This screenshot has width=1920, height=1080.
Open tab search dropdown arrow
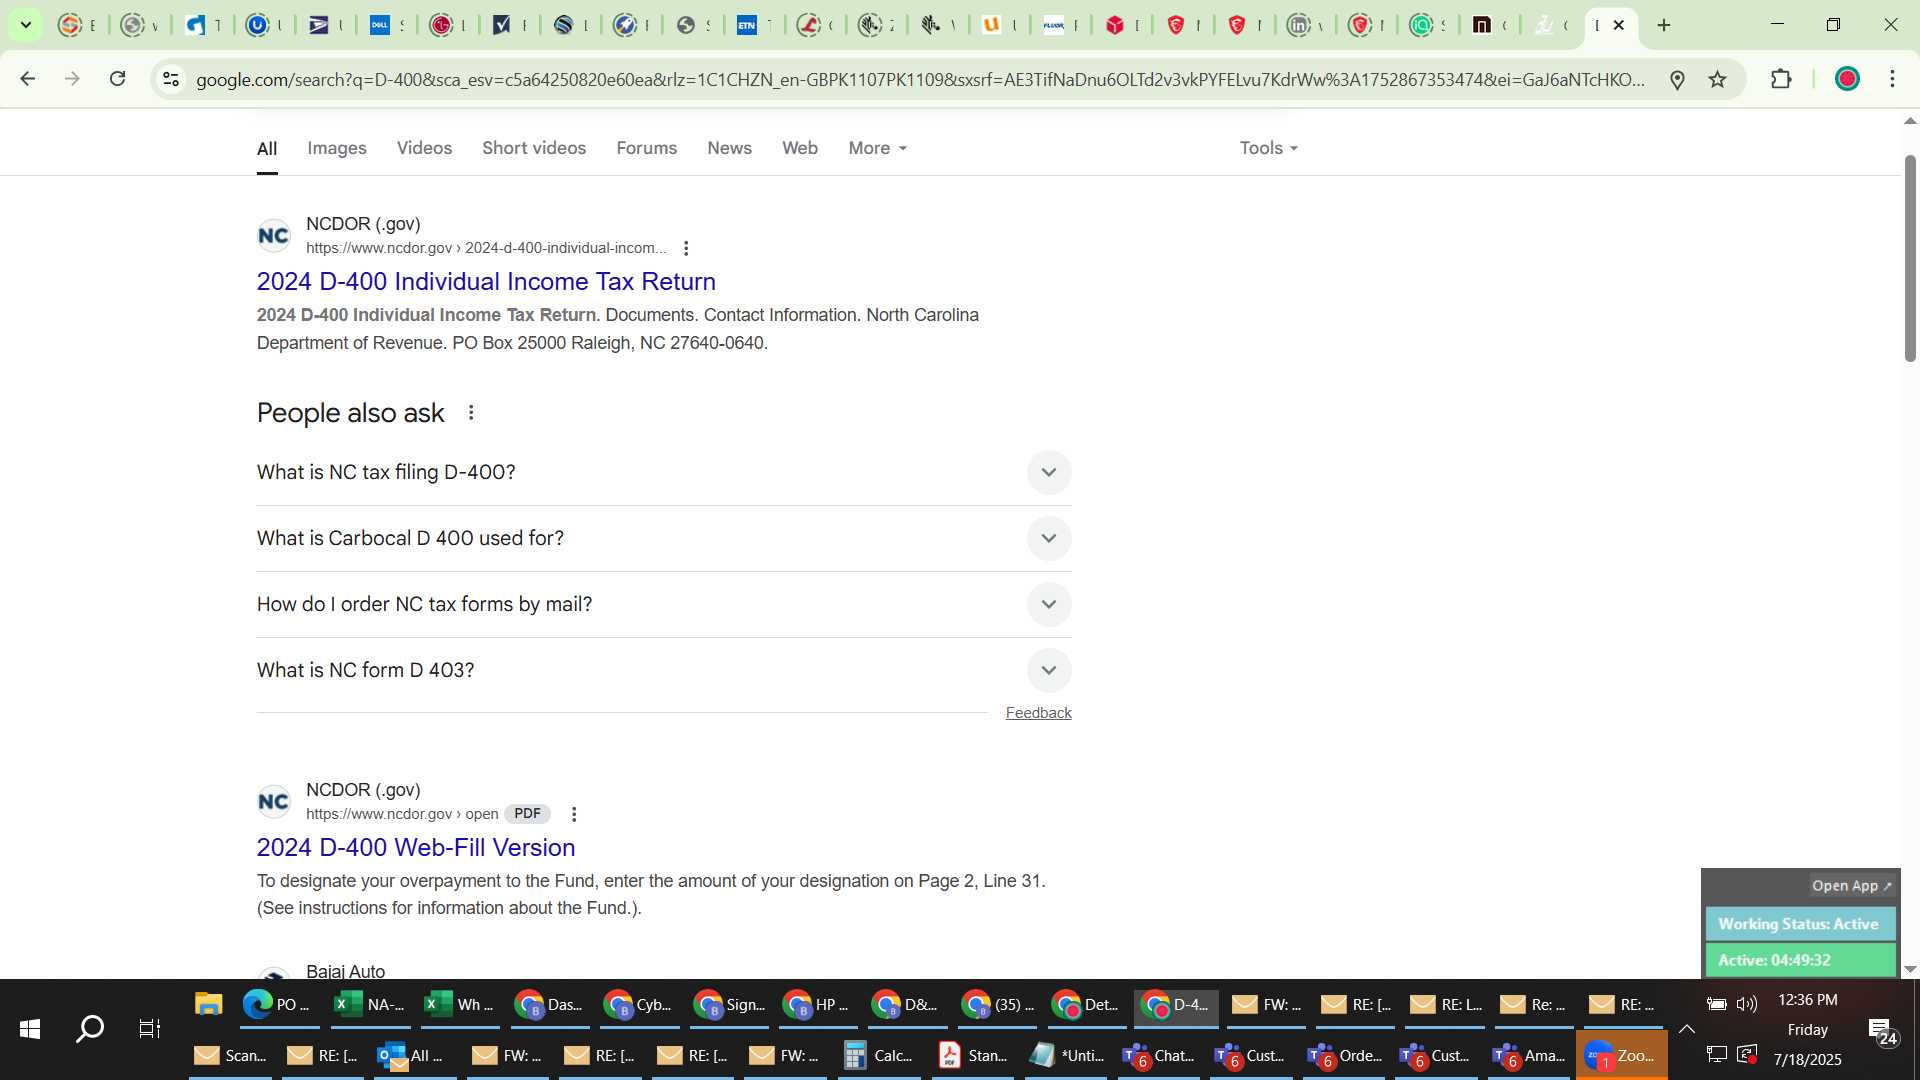[x=26, y=25]
